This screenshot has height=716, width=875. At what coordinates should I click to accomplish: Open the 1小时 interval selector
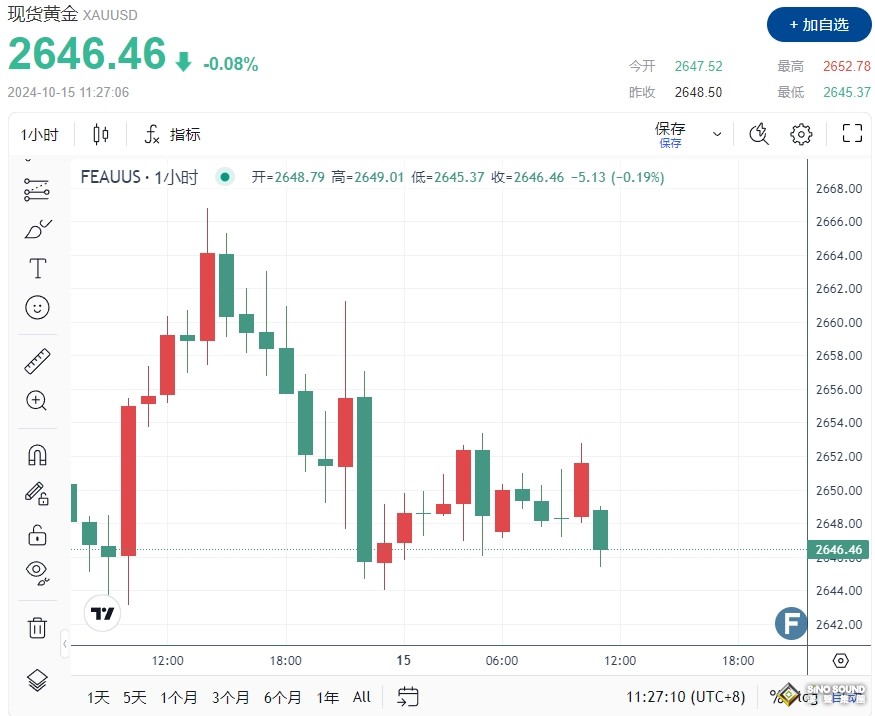[39, 133]
